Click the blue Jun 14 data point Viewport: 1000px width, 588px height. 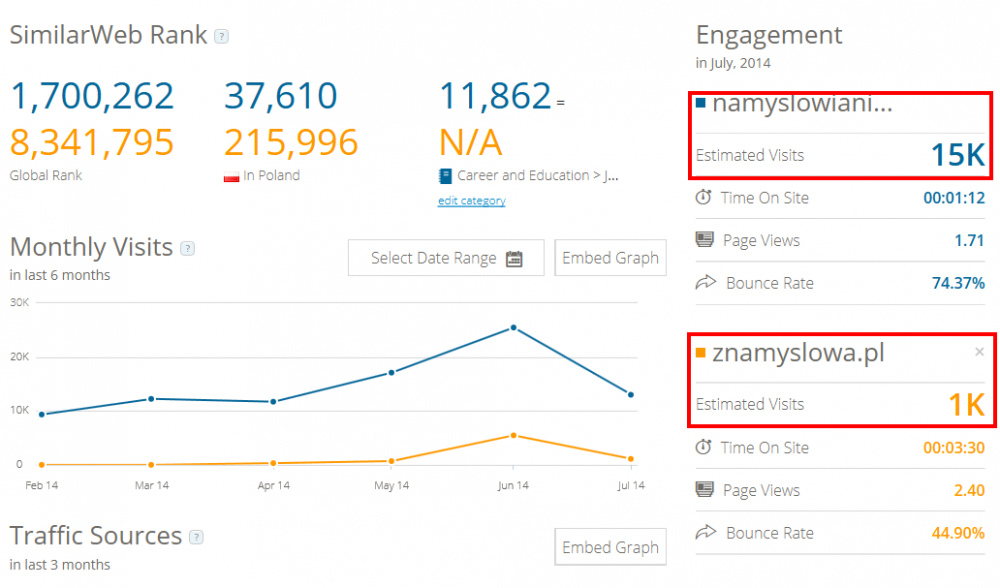[x=513, y=328]
